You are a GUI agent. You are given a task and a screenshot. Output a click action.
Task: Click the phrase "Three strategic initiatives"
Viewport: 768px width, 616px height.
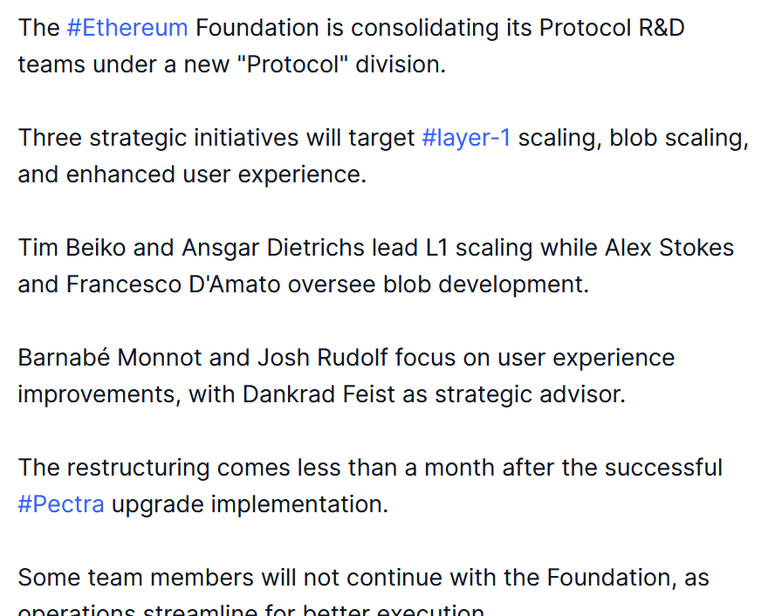(158, 138)
